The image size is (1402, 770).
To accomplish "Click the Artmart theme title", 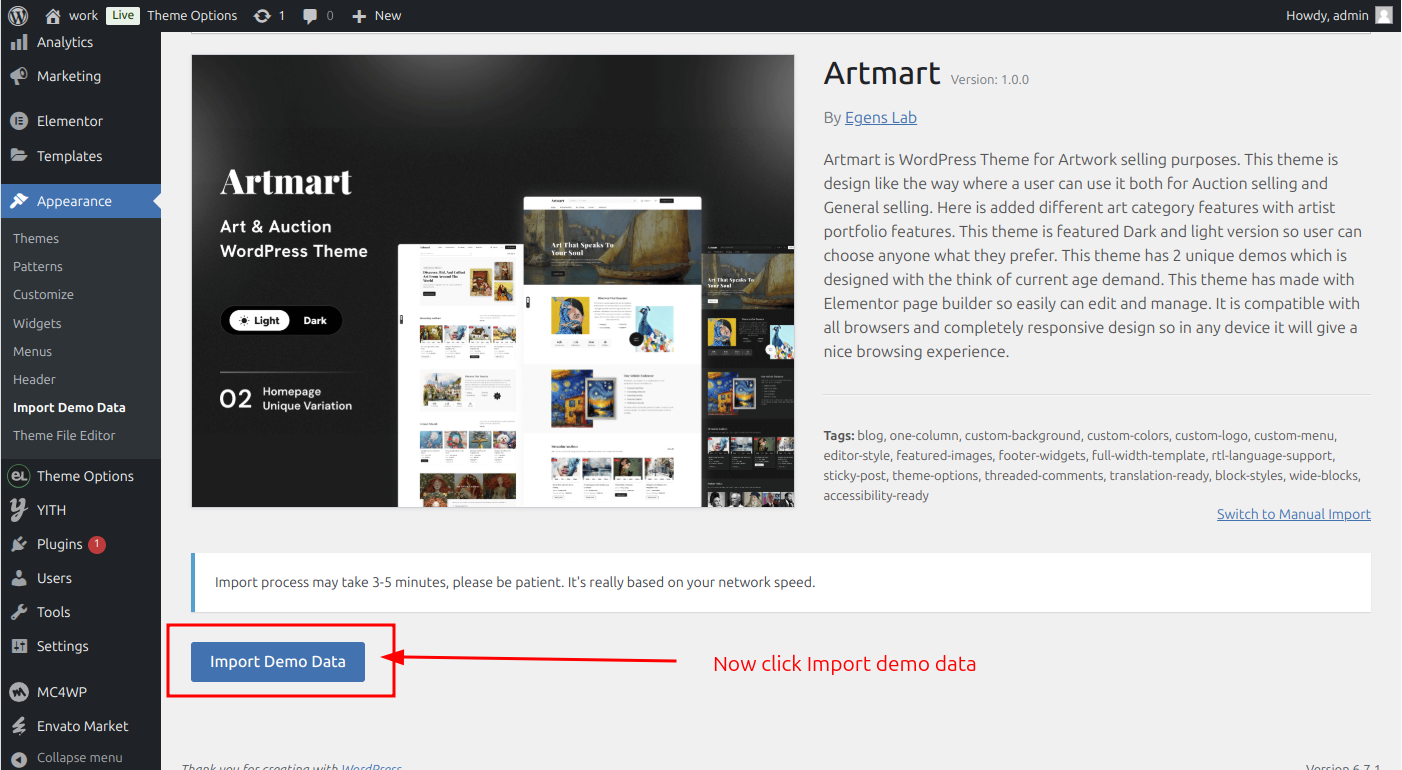I will tap(882, 73).
